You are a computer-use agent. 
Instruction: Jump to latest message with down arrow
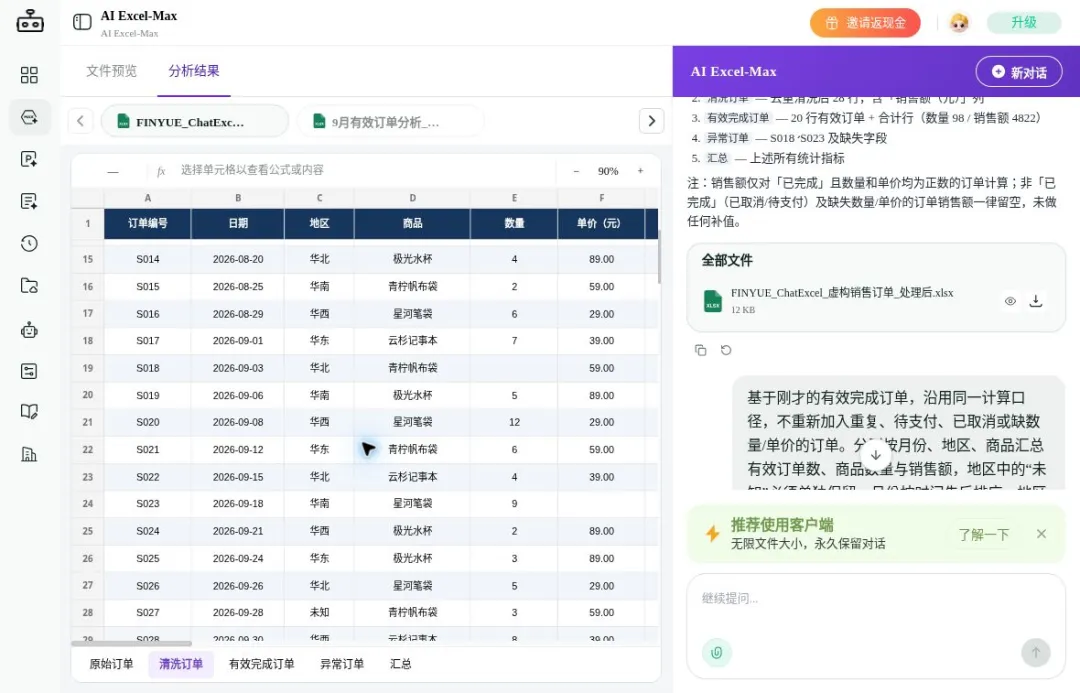[875, 455]
